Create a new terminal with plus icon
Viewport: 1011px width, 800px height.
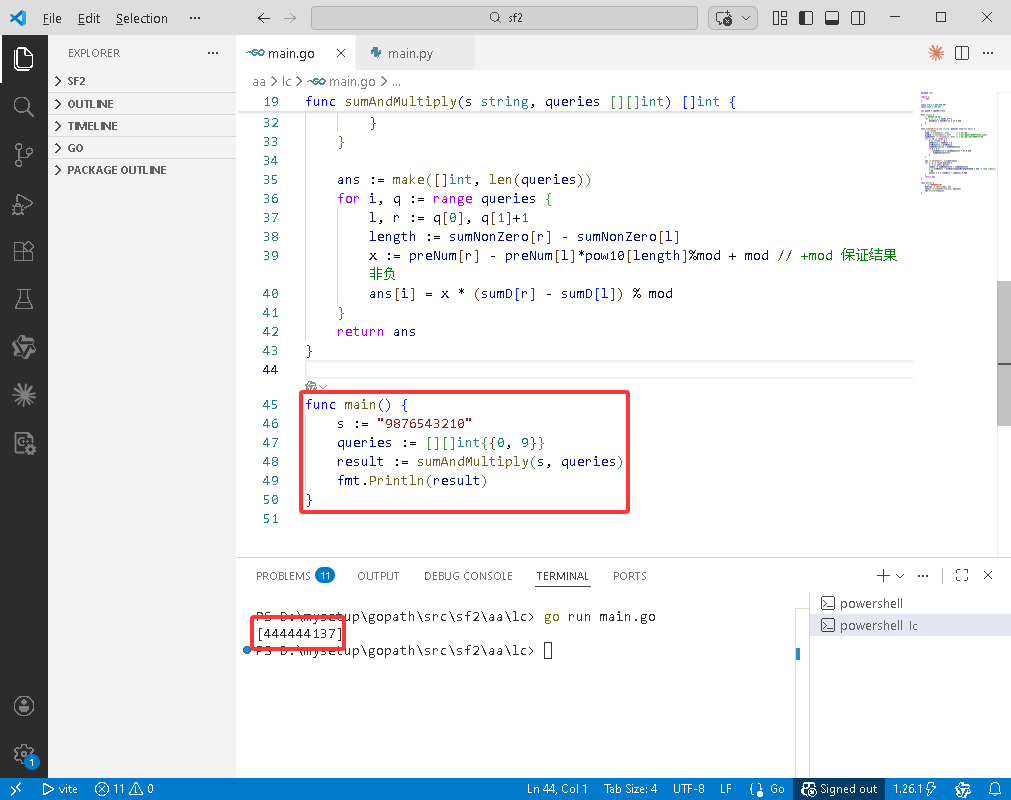coord(883,575)
